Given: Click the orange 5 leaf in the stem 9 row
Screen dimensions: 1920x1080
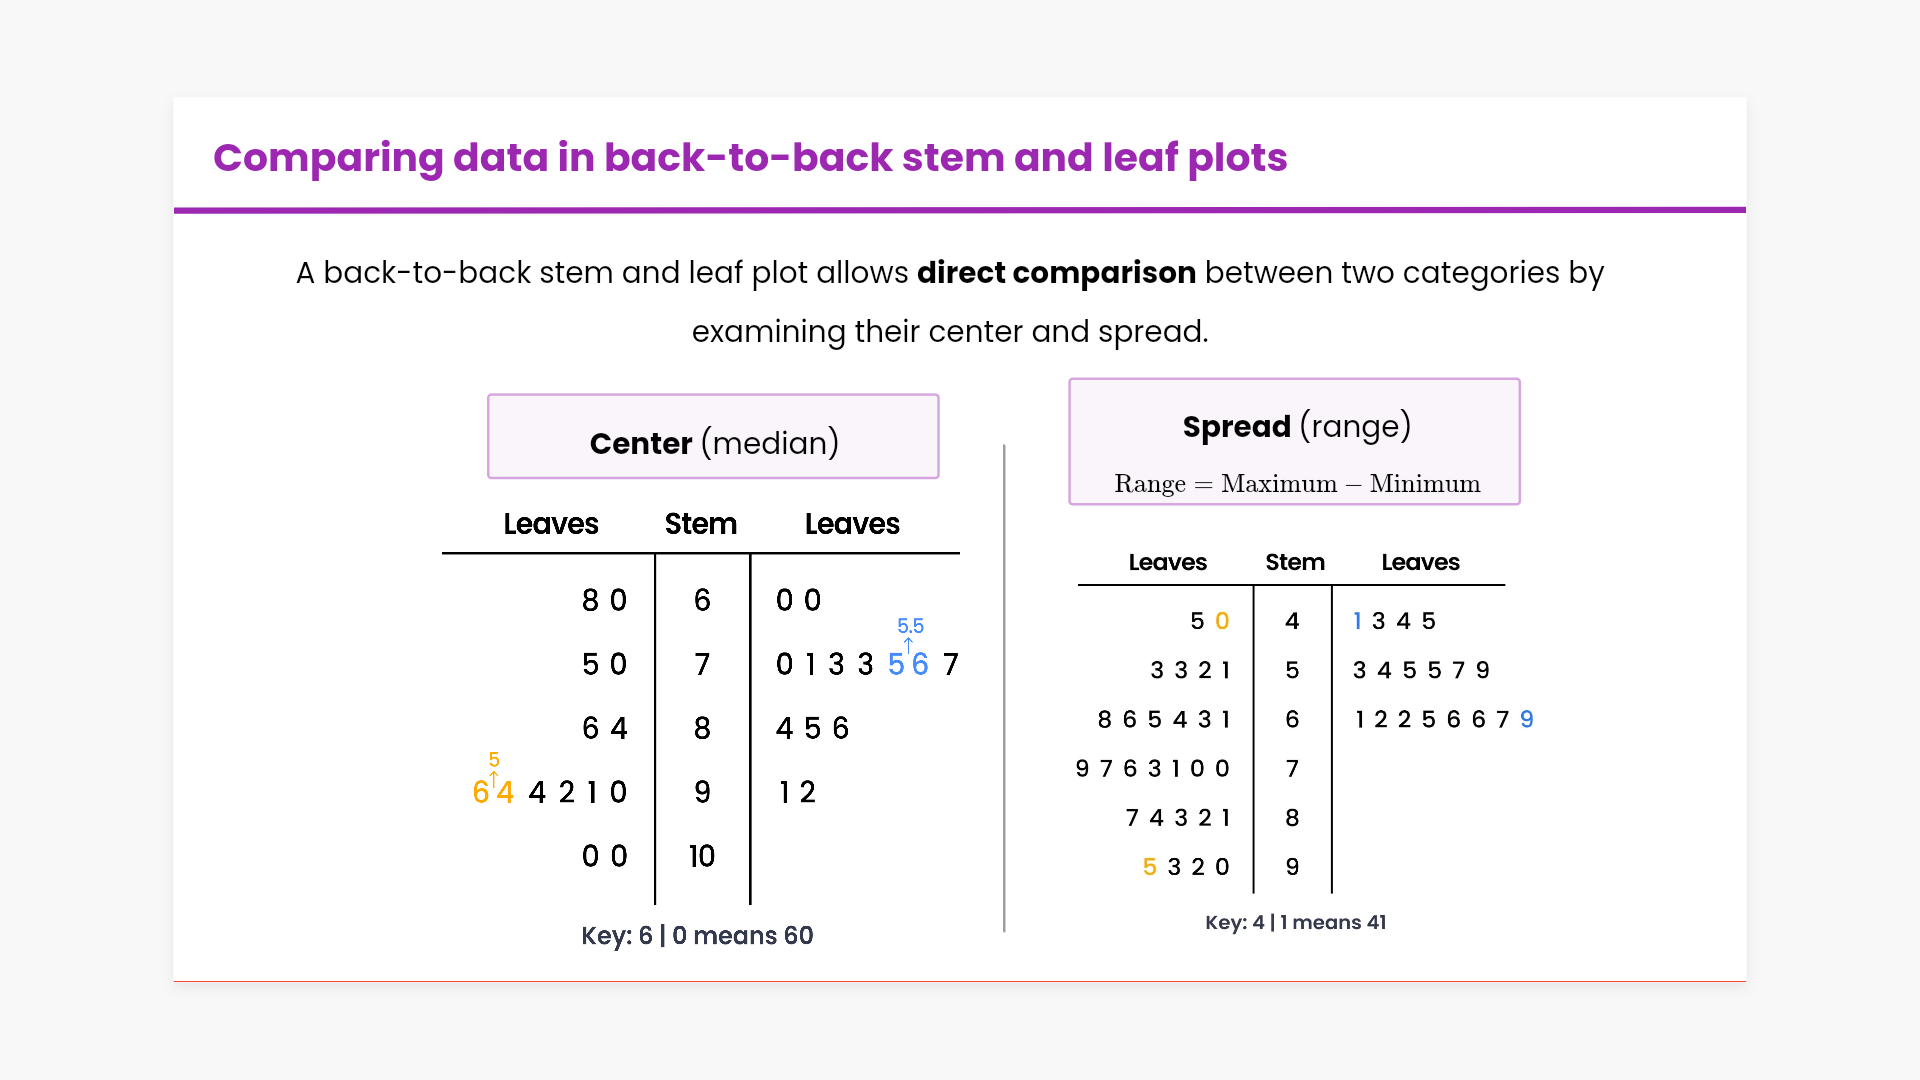Looking at the screenshot, I should point(1150,868).
